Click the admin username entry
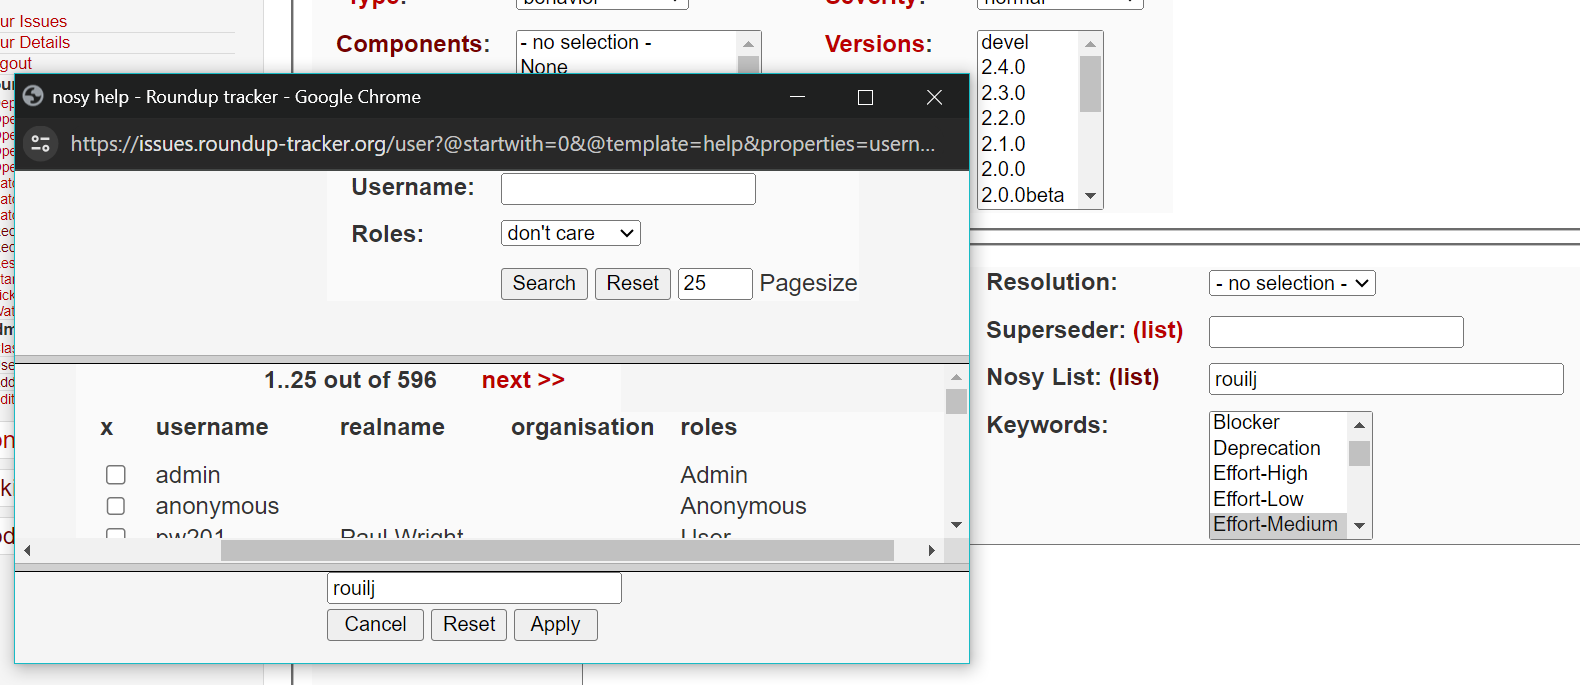 coord(188,475)
